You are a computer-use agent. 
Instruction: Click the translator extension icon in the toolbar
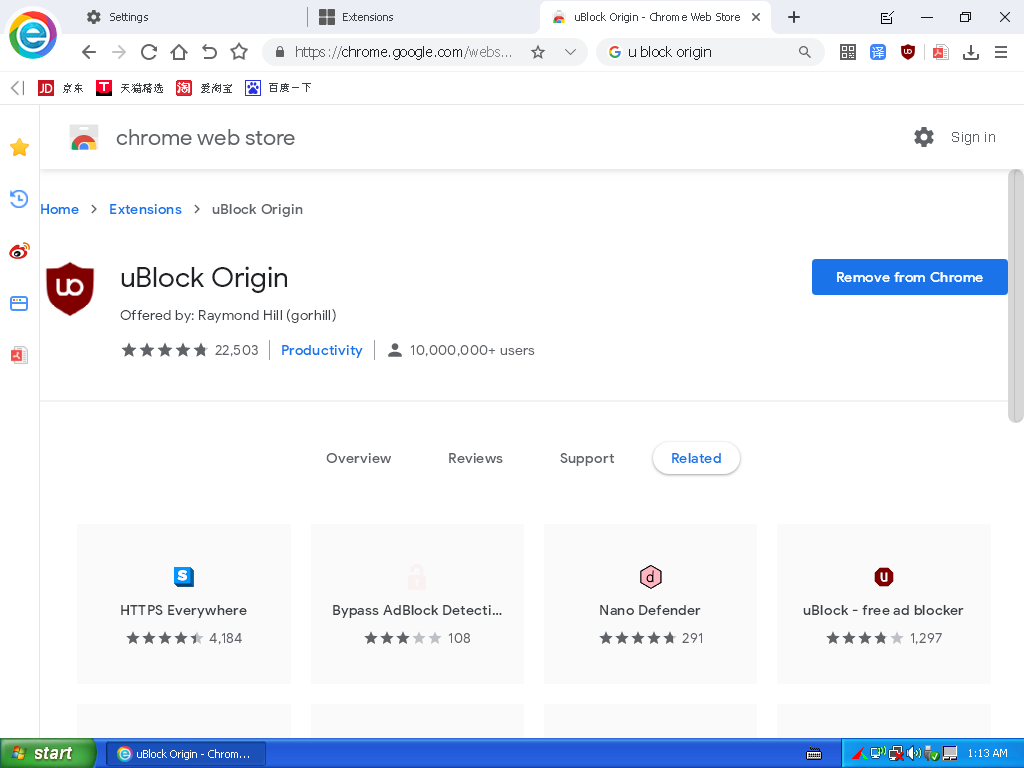click(x=878, y=52)
